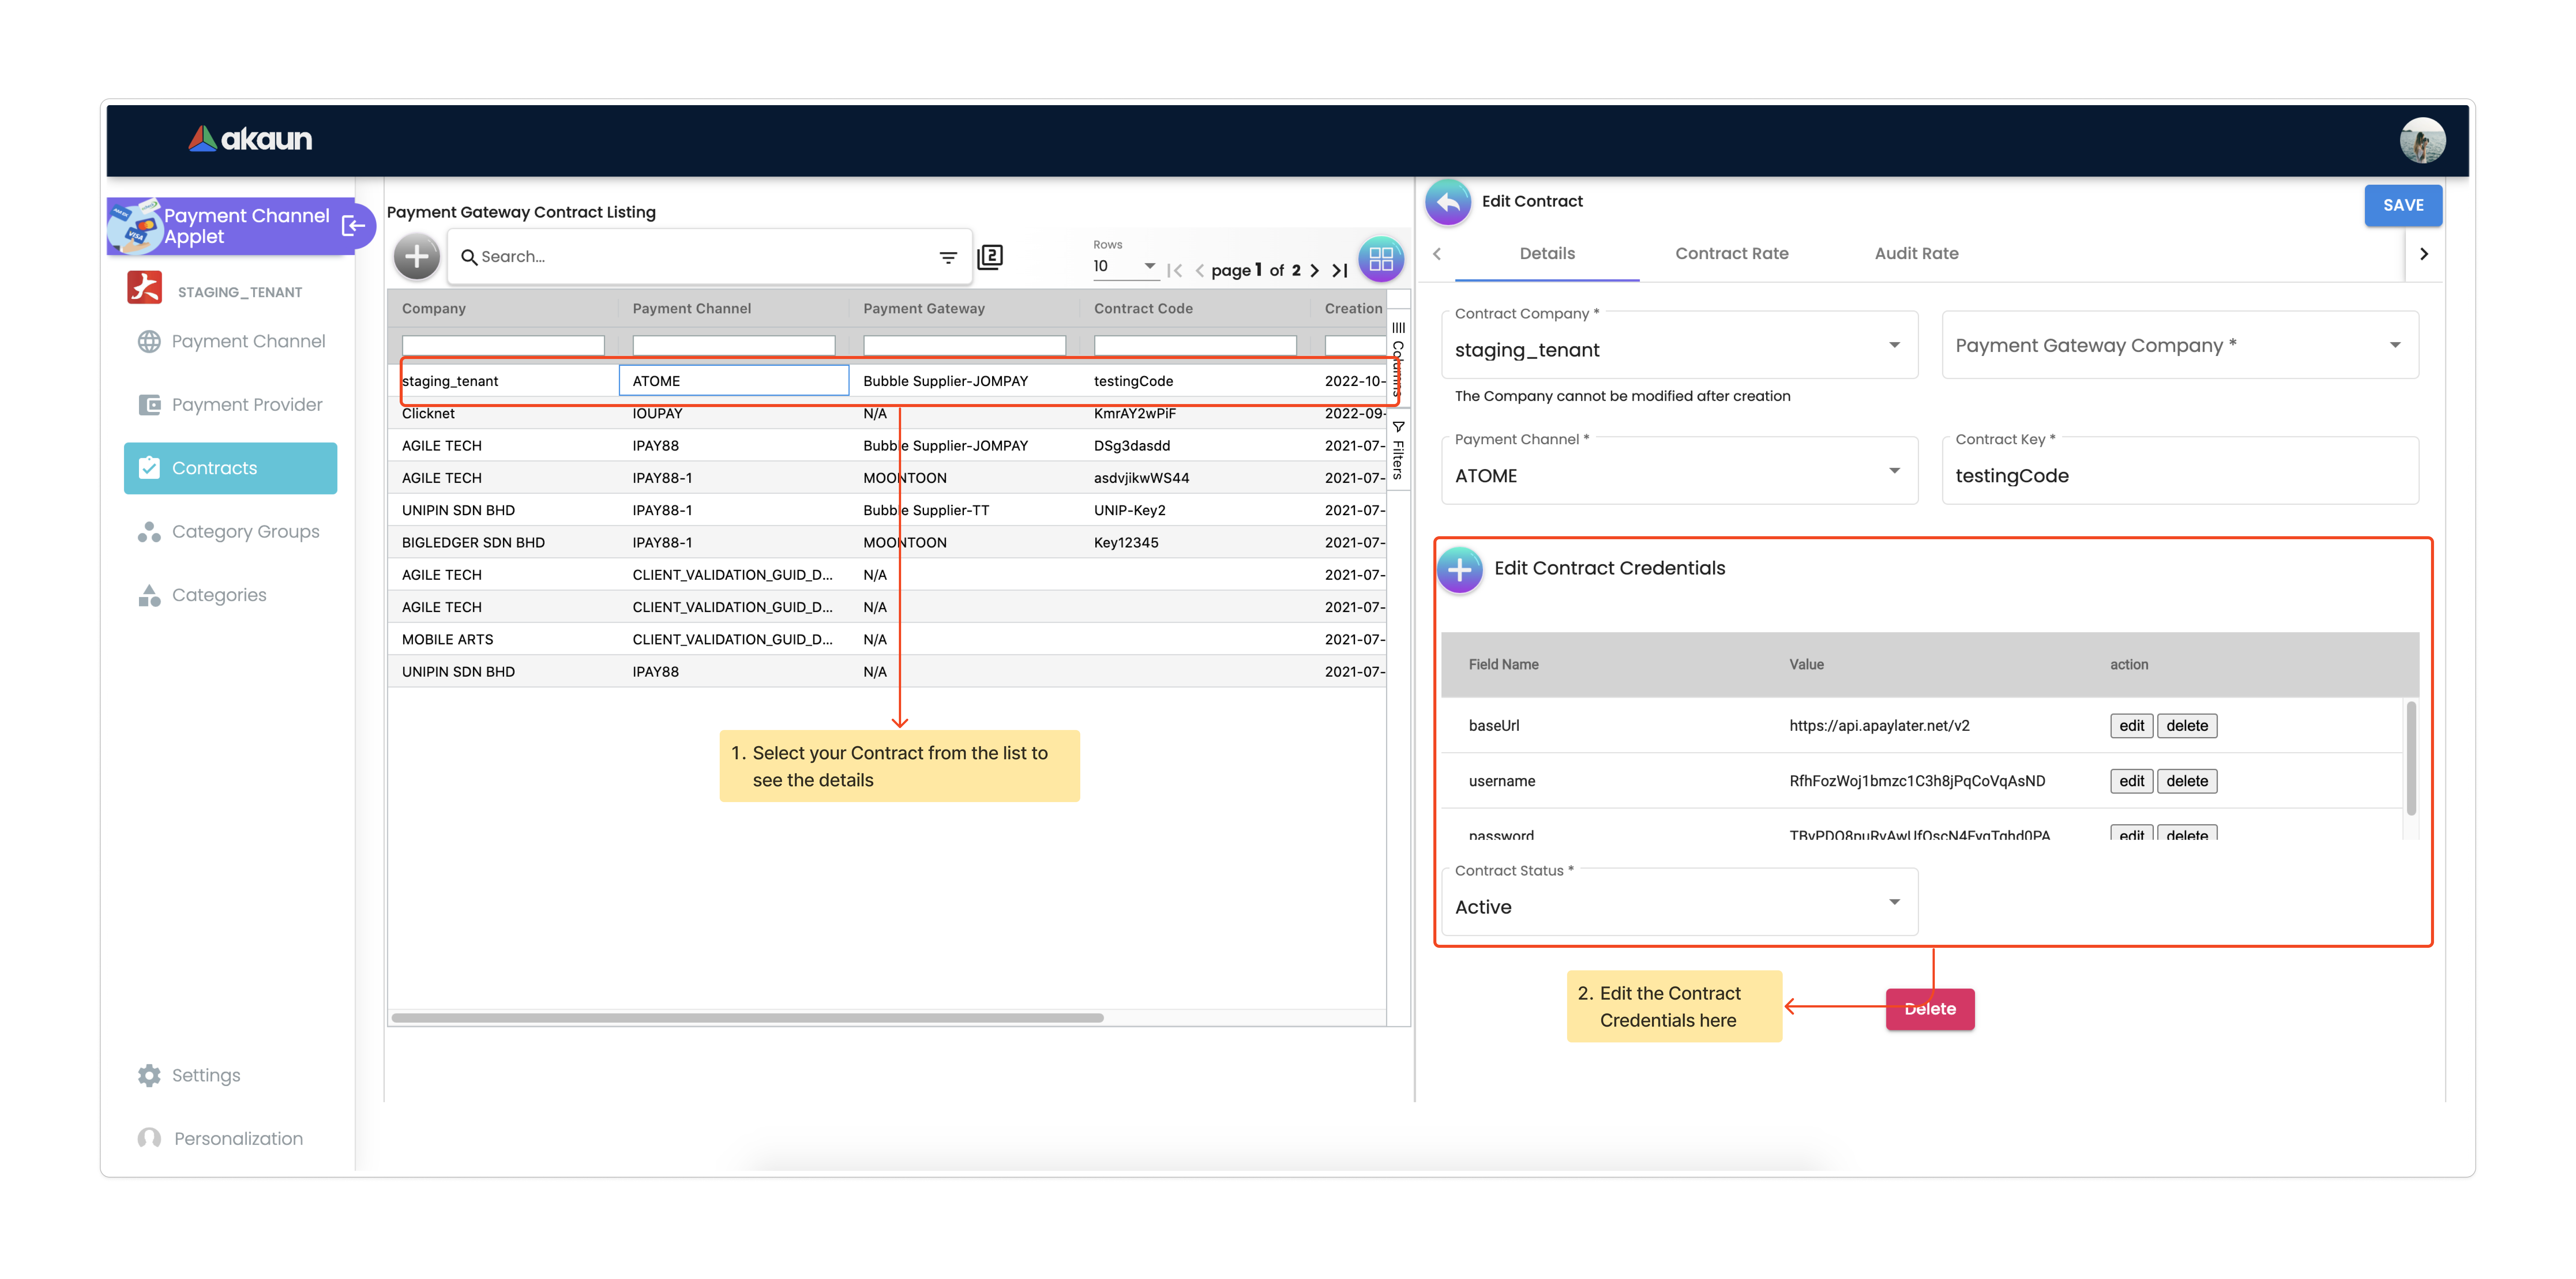The height and width of the screenshot is (1279, 2576).
Task: Jump to the last listing page
Action: [1340, 270]
